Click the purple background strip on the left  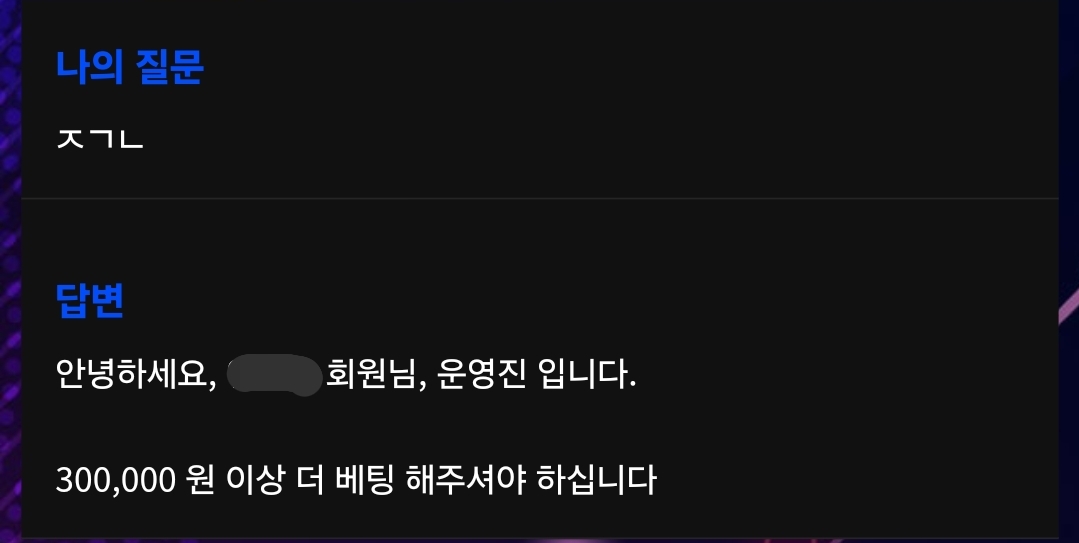[x=10, y=271]
